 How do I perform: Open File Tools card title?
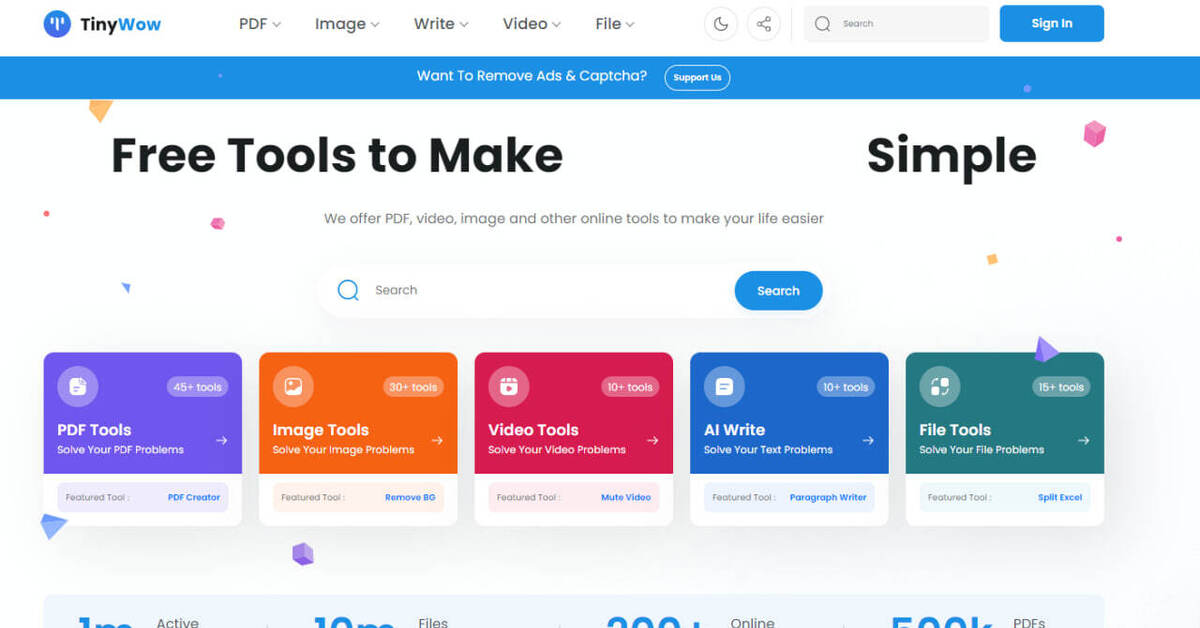(x=955, y=430)
